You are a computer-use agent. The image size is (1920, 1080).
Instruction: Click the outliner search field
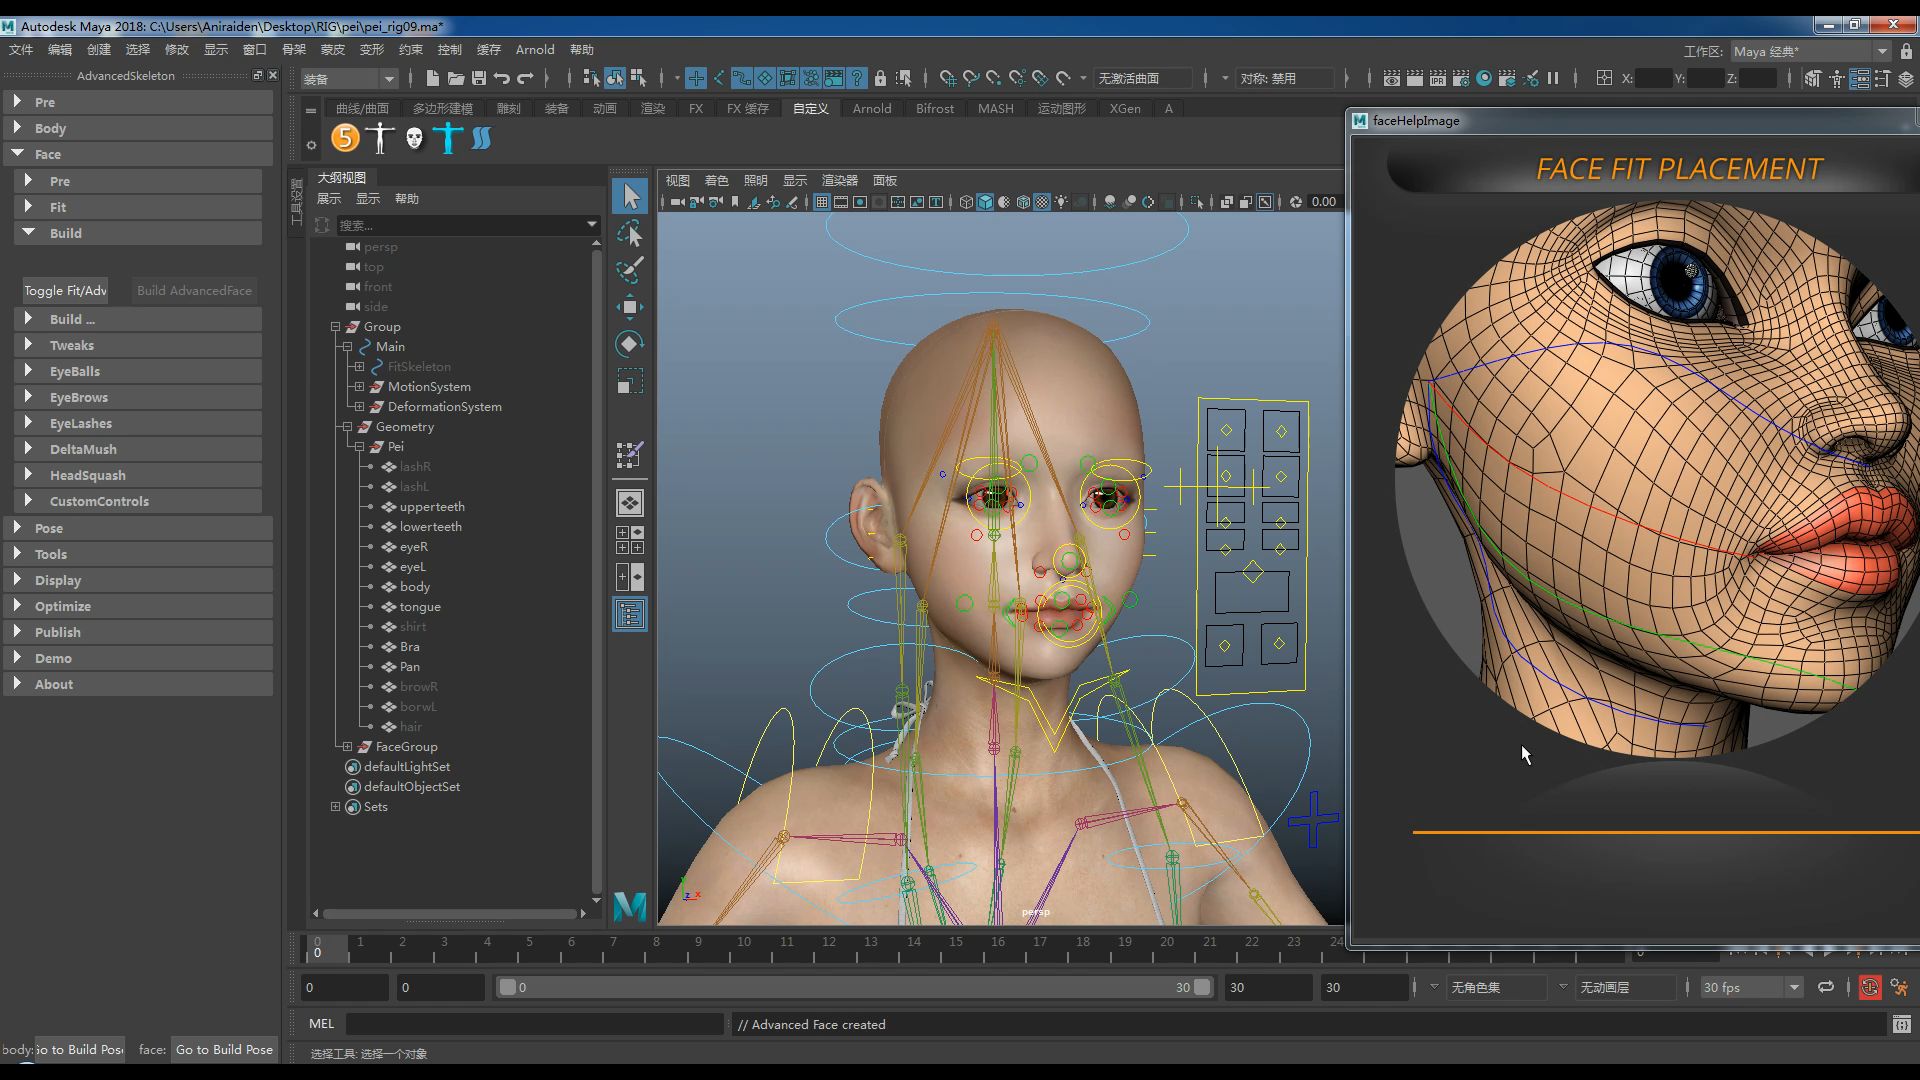pos(460,225)
